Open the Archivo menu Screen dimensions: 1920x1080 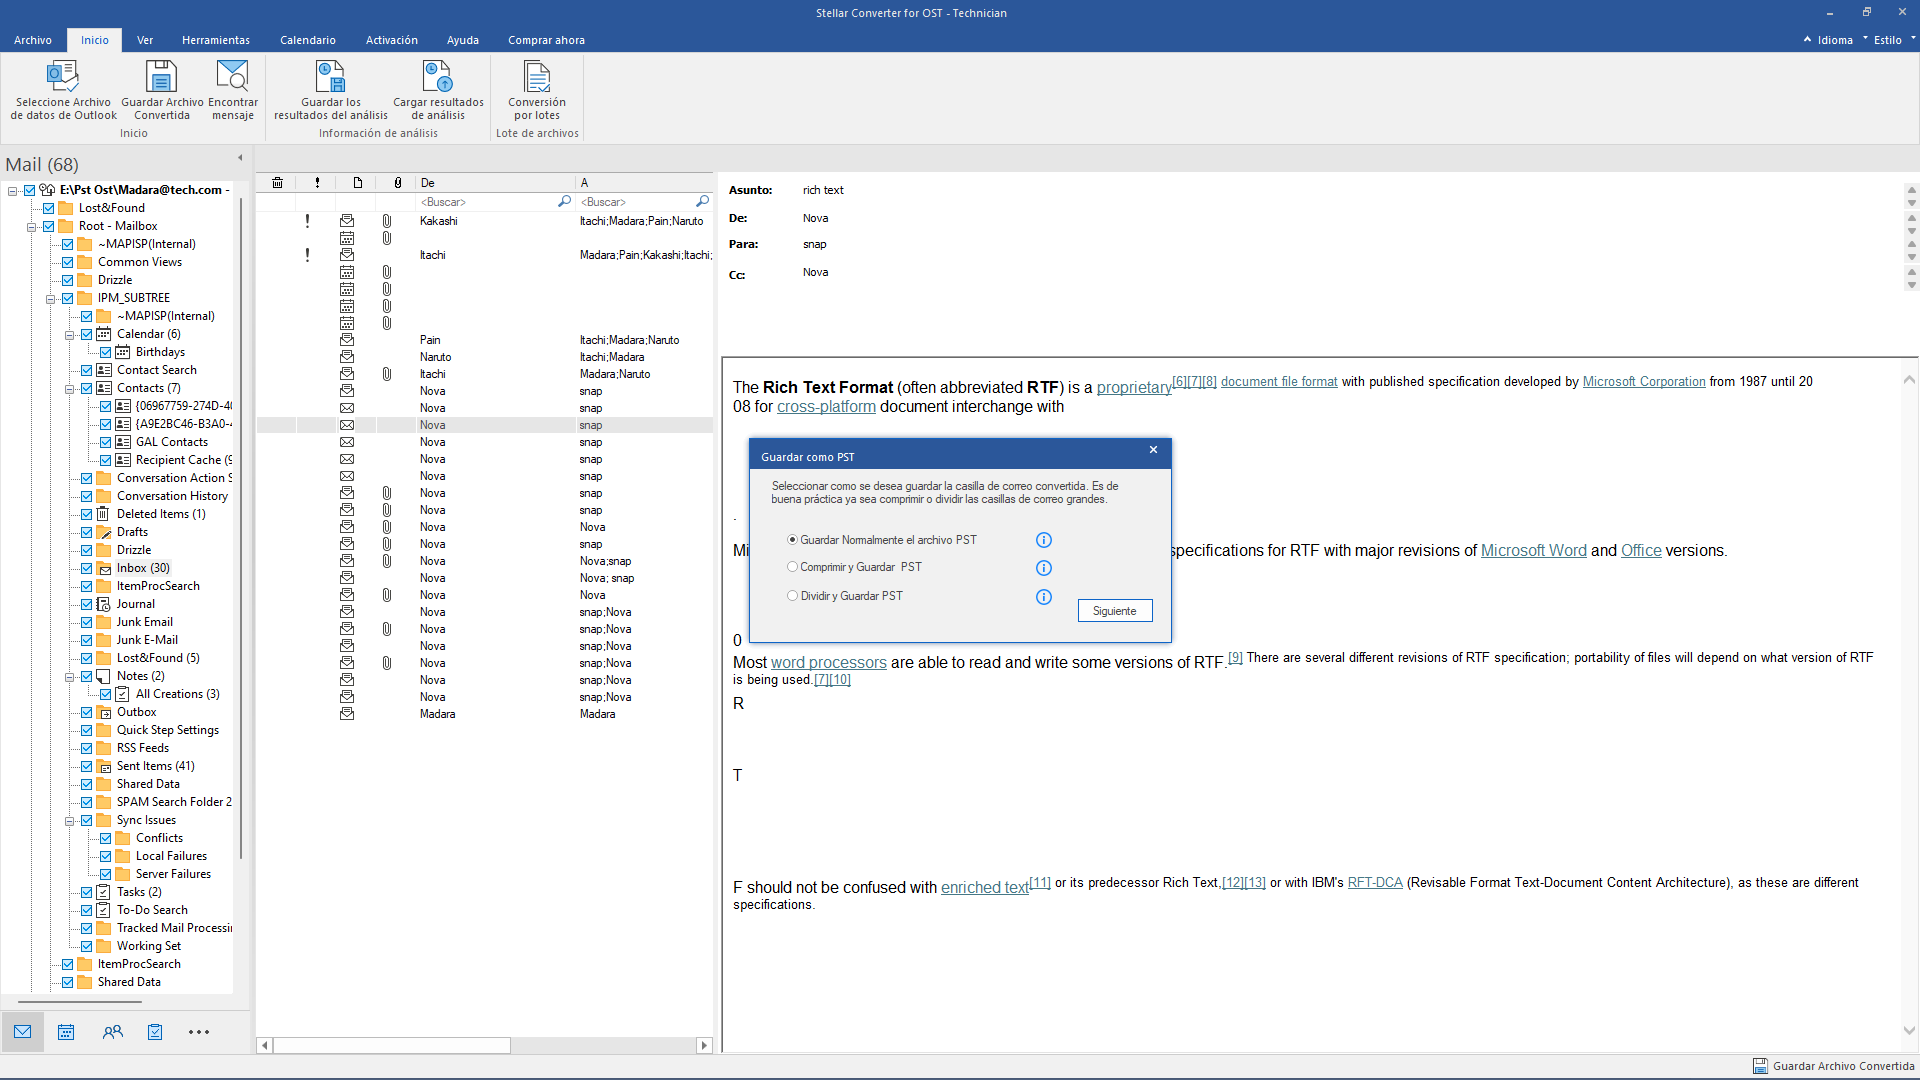33,40
